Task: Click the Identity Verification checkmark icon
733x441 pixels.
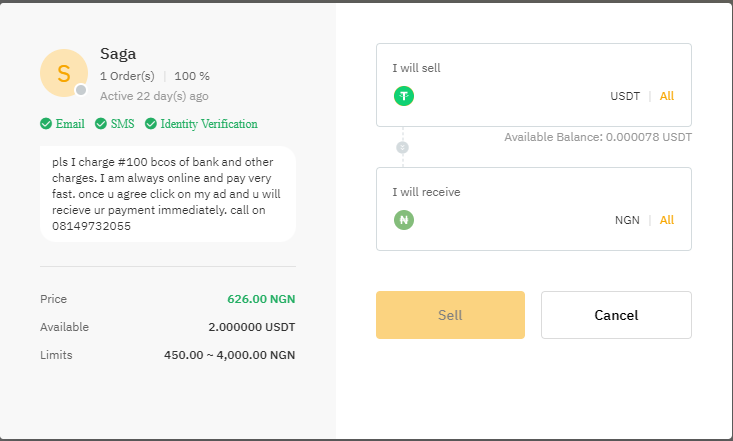Action: point(151,124)
